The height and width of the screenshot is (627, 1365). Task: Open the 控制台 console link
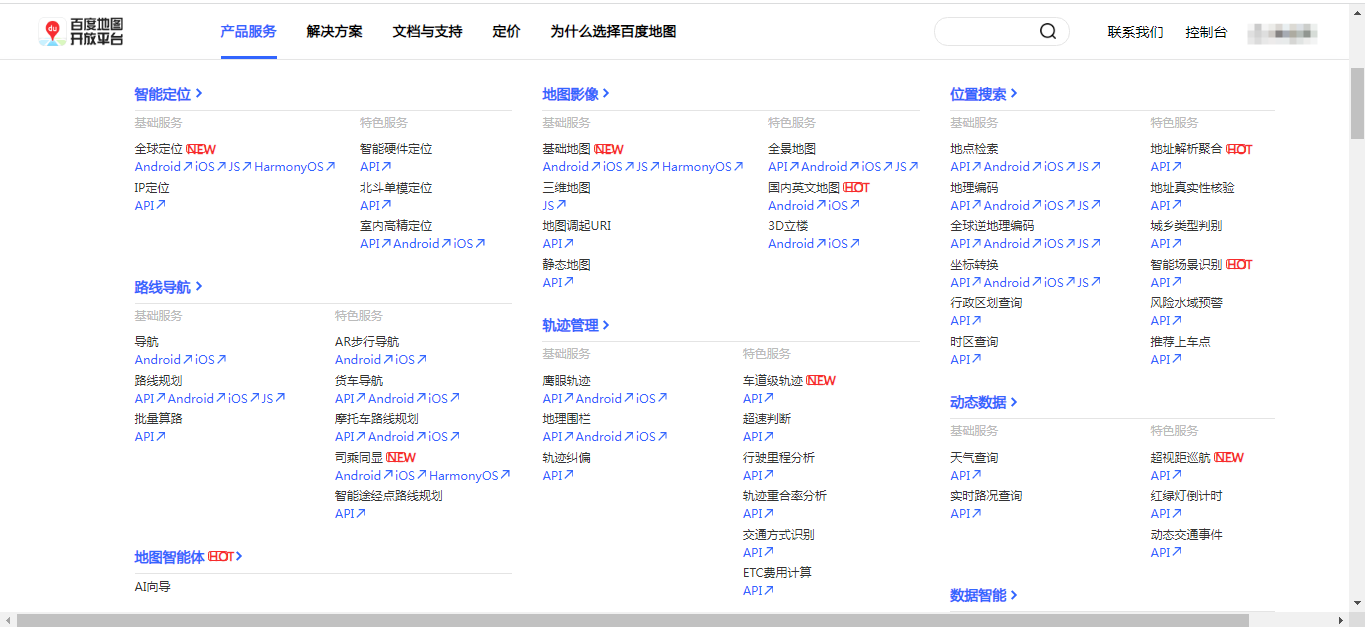(x=1206, y=32)
